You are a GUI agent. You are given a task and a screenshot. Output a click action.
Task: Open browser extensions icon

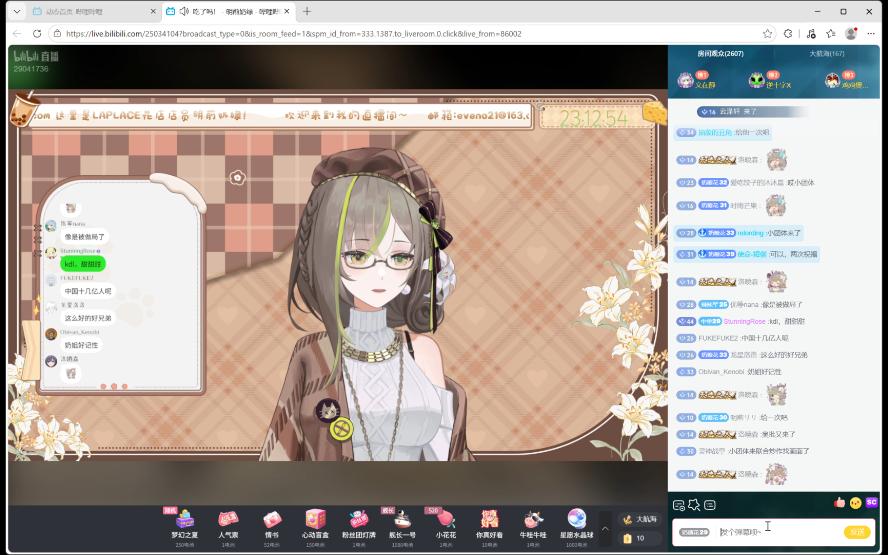coord(788,34)
